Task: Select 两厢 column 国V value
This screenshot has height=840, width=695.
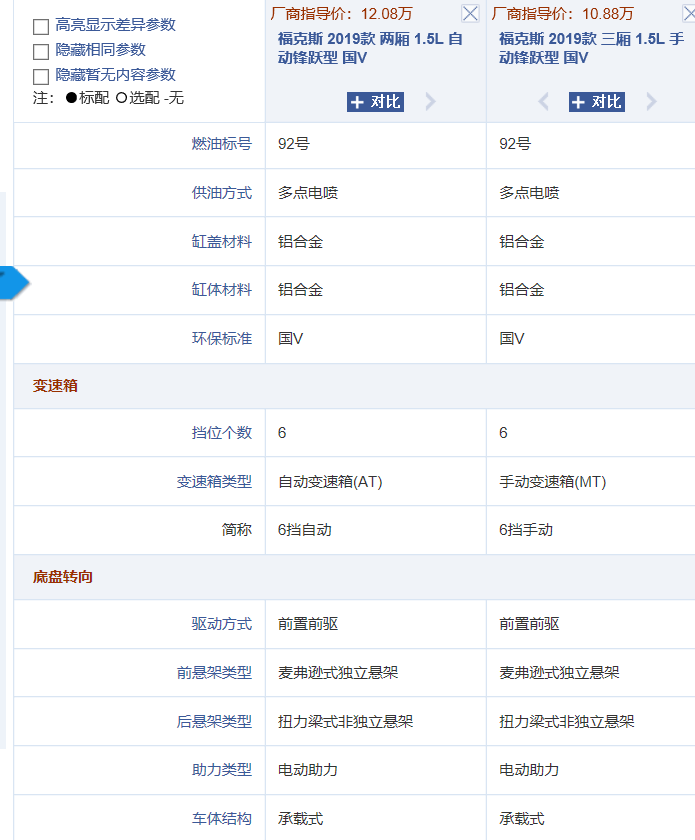Action: (x=290, y=339)
